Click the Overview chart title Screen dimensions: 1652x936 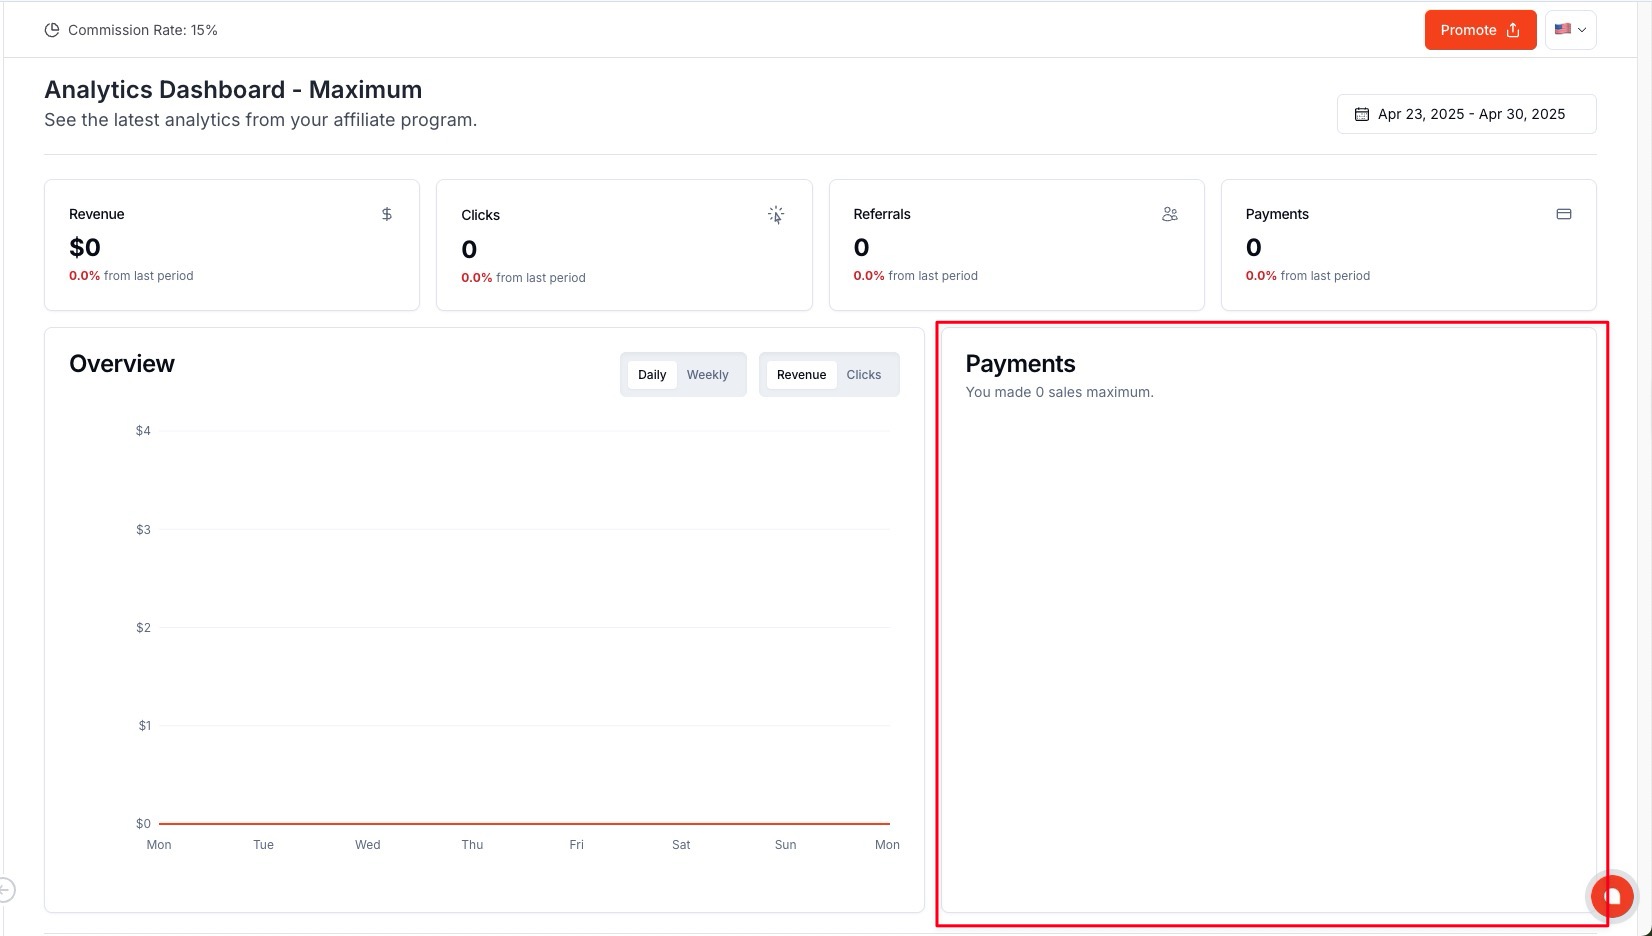122,364
